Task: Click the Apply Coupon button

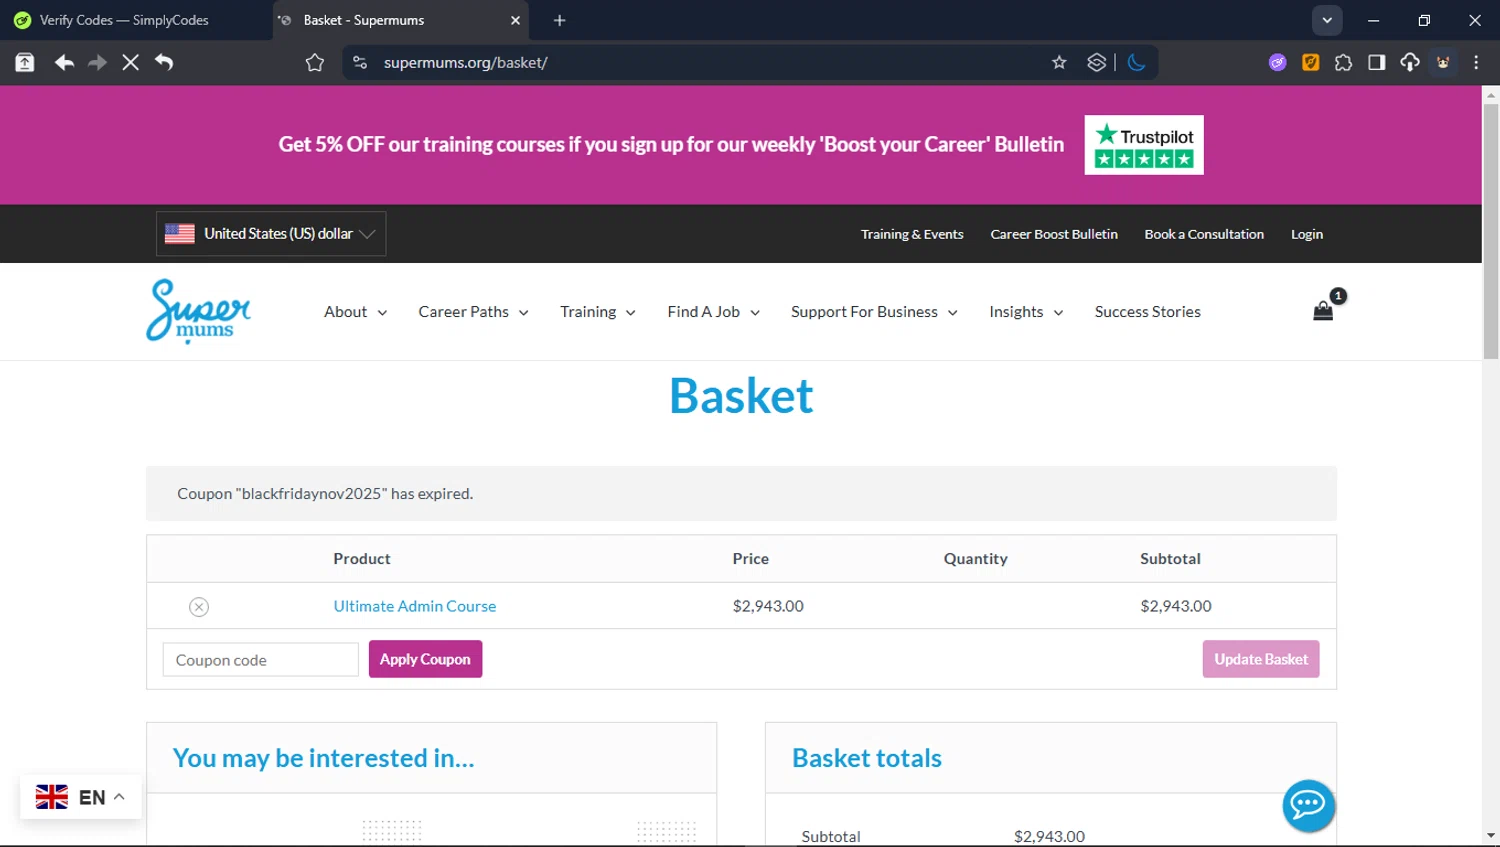Action: (425, 659)
